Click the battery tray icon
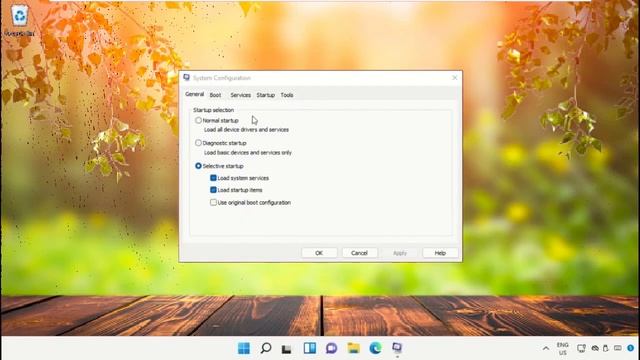The width and height of the screenshot is (640, 360). click(x=606, y=349)
